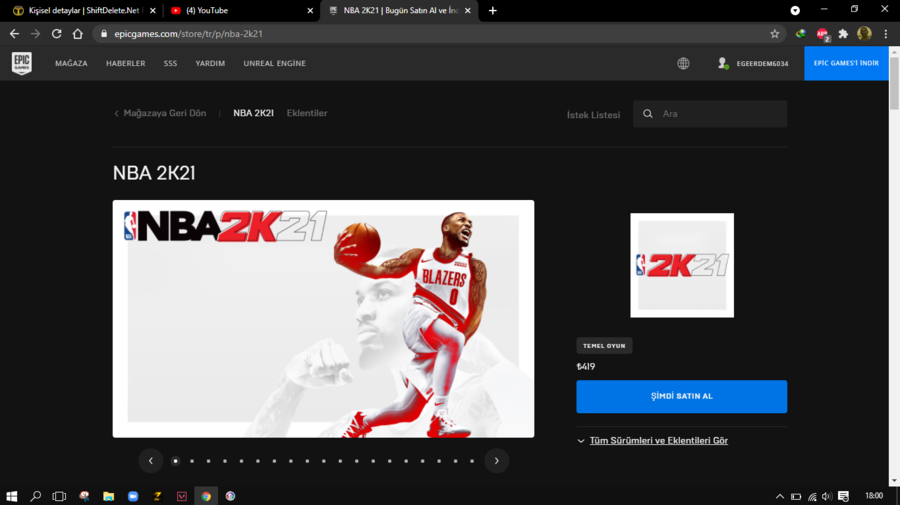The image size is (900, 505).
Task: Switch to the Eklentiler tab
Action: point(307,113)
